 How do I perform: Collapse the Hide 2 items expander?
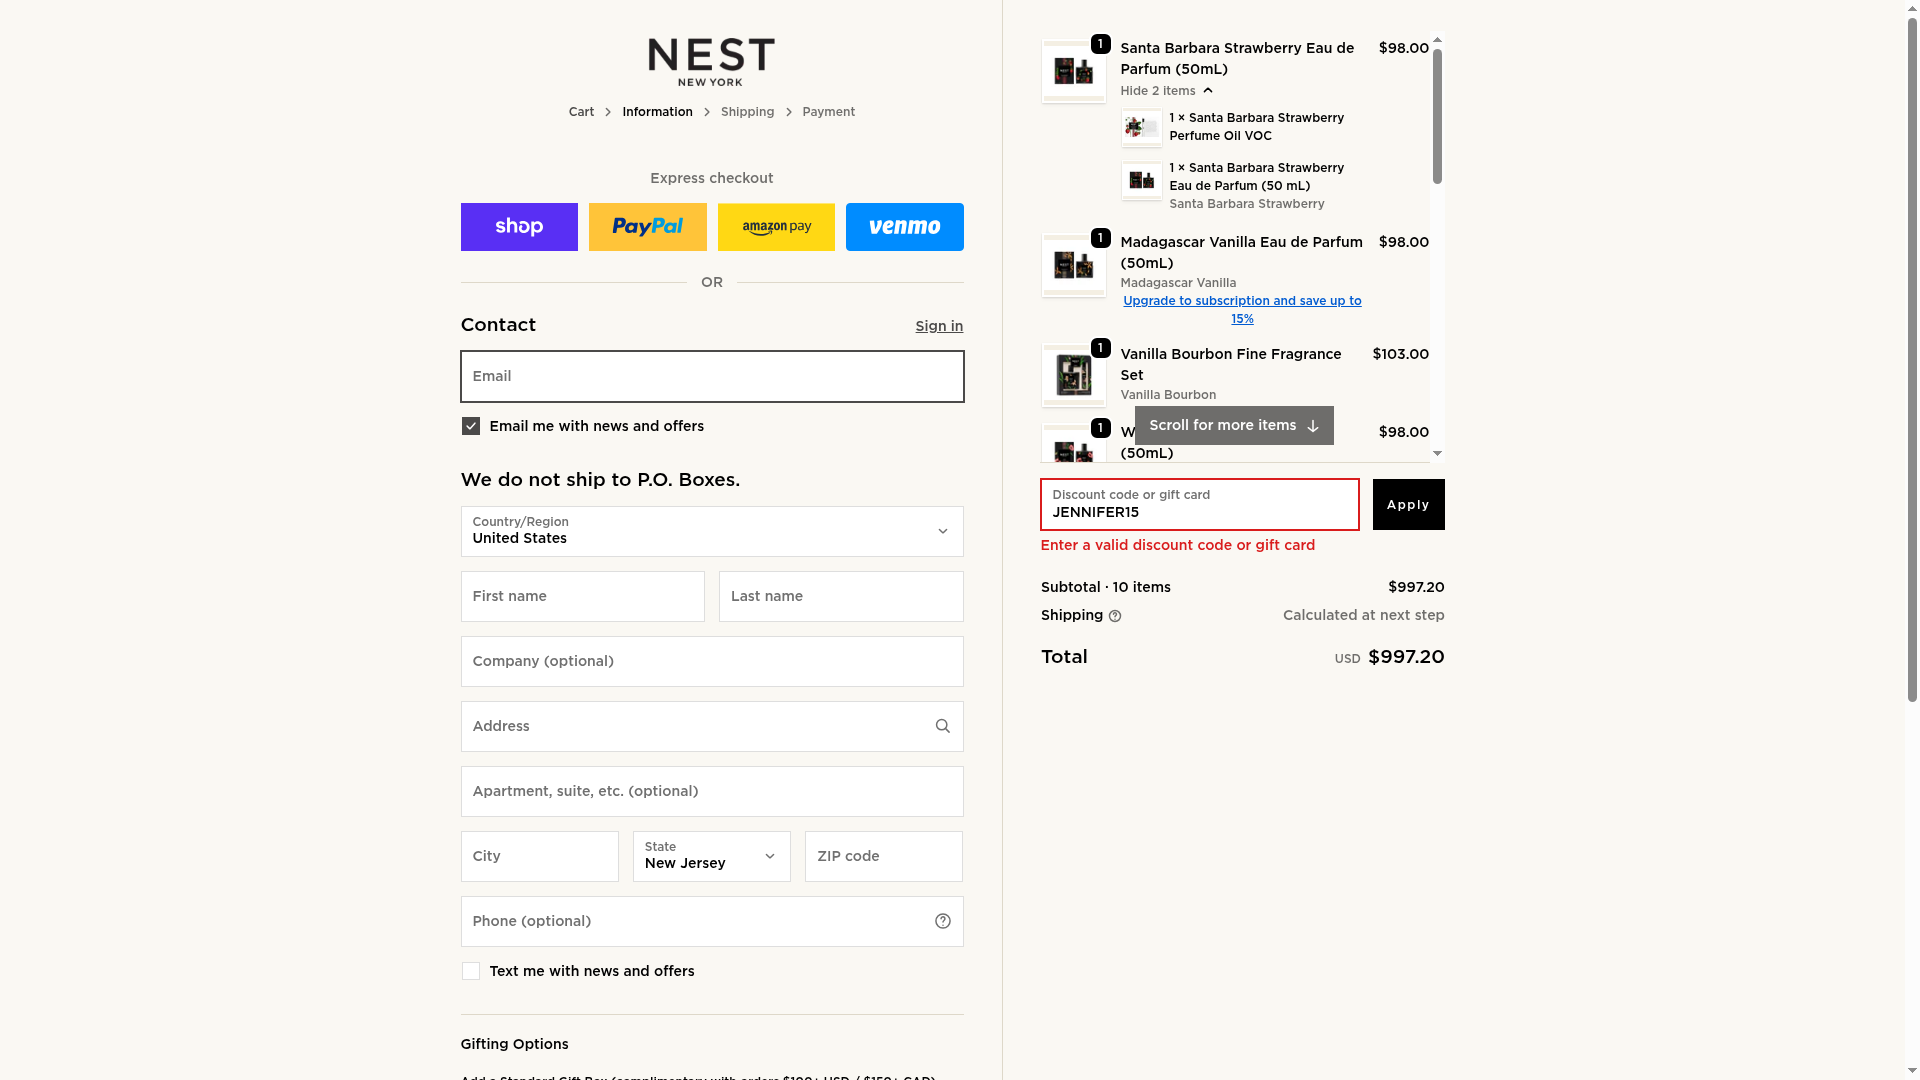1166,91
